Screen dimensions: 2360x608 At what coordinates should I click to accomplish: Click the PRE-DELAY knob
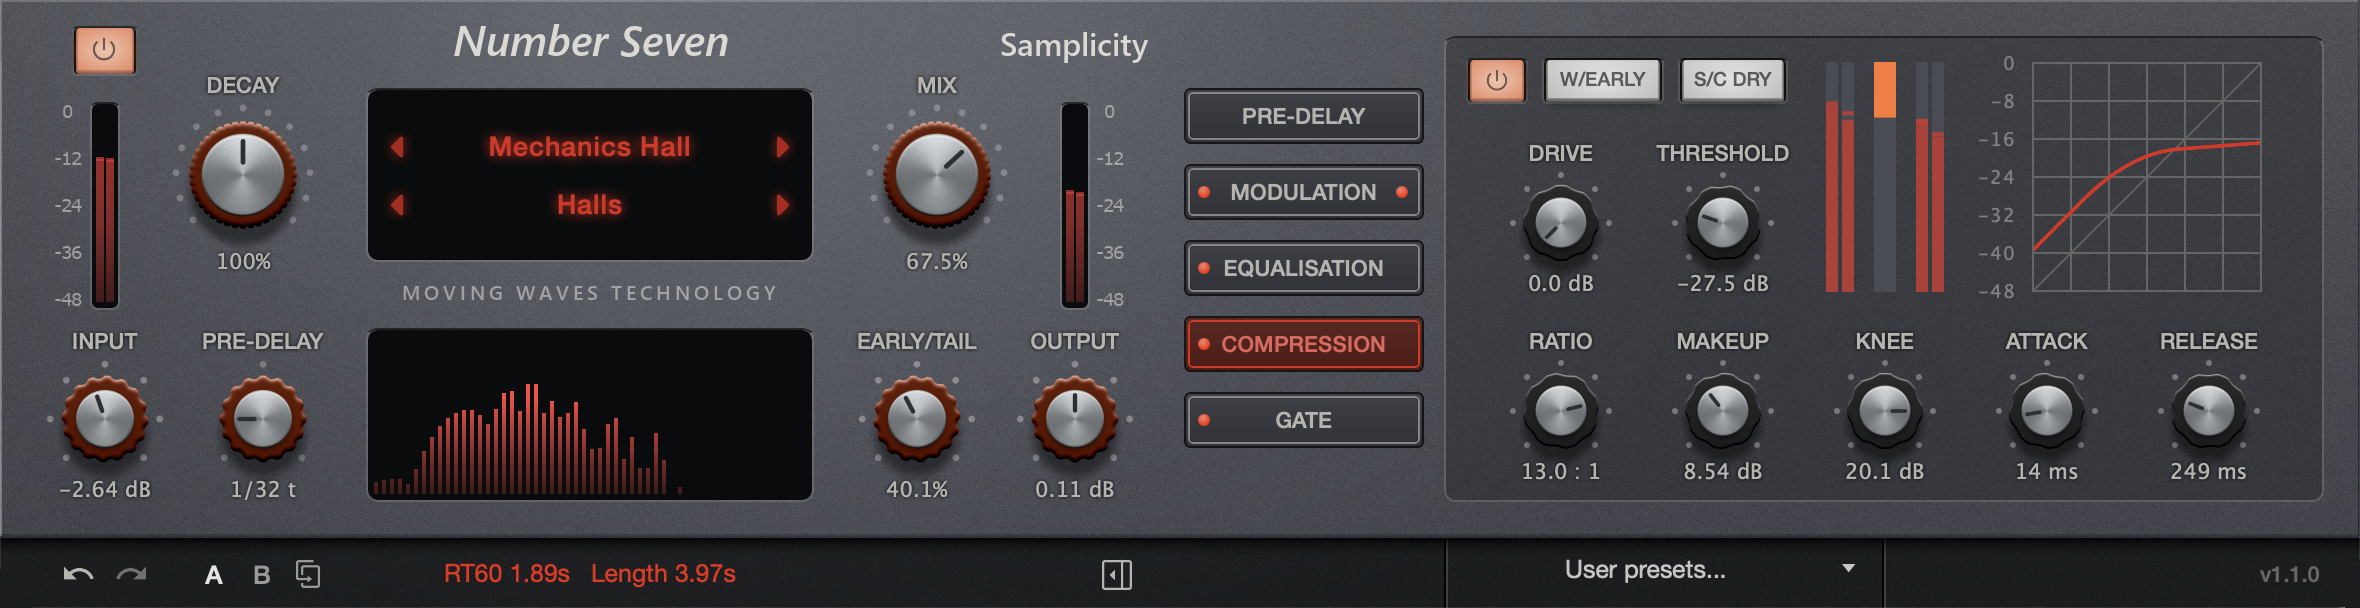pyautogui.click(x=262, y=418)
